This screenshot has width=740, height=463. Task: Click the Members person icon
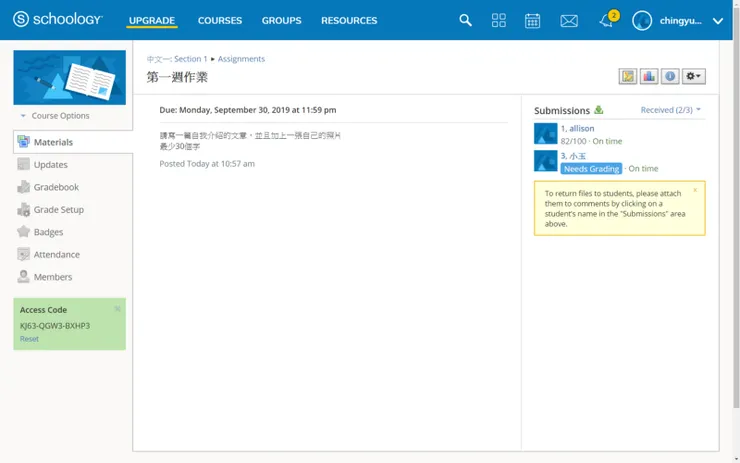point(23,277)
